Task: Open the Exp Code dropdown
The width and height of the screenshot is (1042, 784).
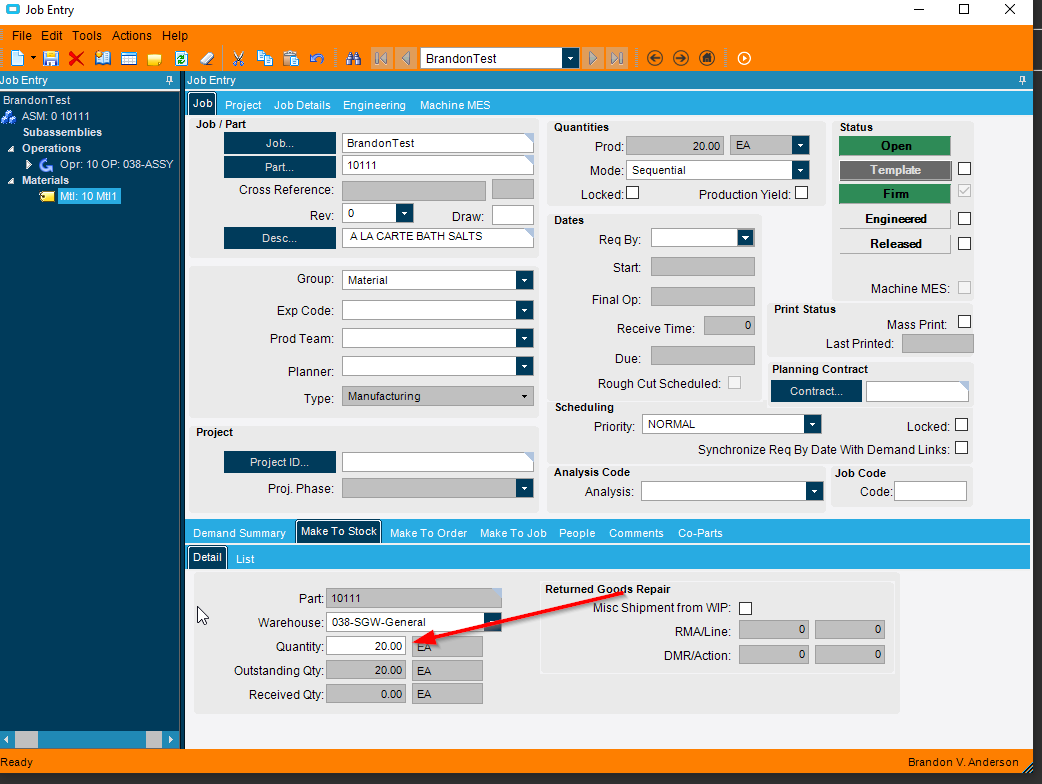Action: coord(524,310)
